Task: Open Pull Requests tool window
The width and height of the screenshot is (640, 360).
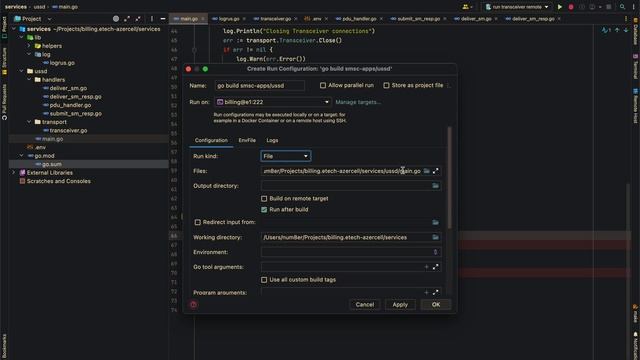Action: point(4,102)
